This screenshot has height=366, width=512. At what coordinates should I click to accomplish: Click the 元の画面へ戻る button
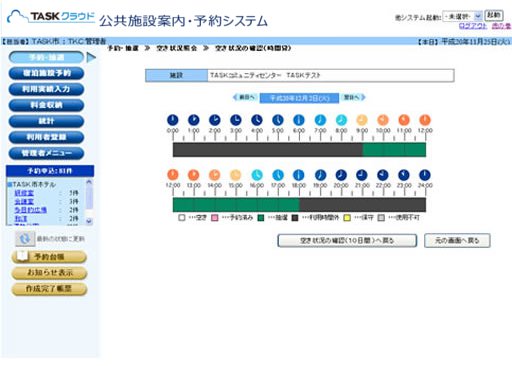[457, 240]
